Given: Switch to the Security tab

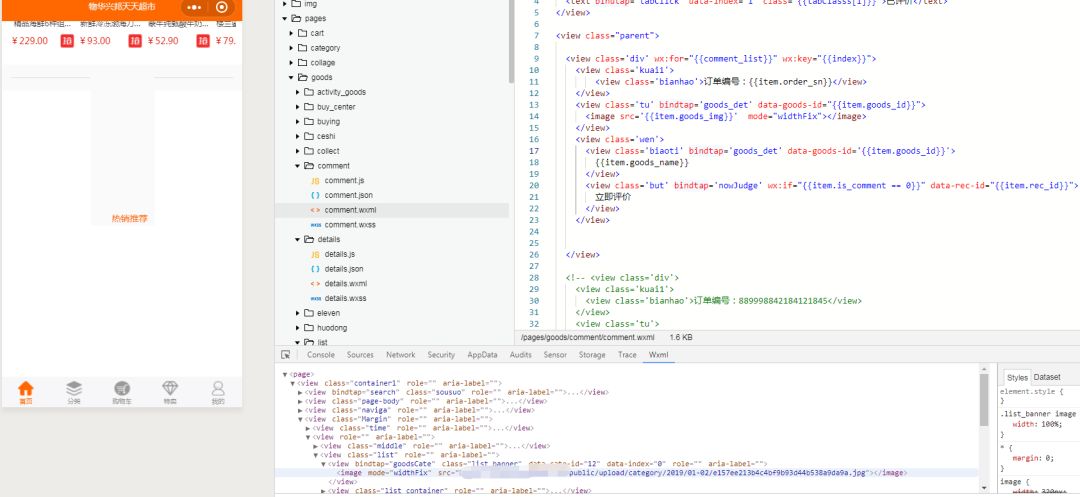Looking at the screenshot, I should 441,355.
